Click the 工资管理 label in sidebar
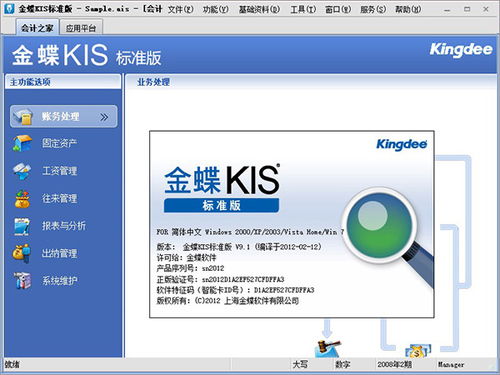The image size is (500, 375). (59, 171)
